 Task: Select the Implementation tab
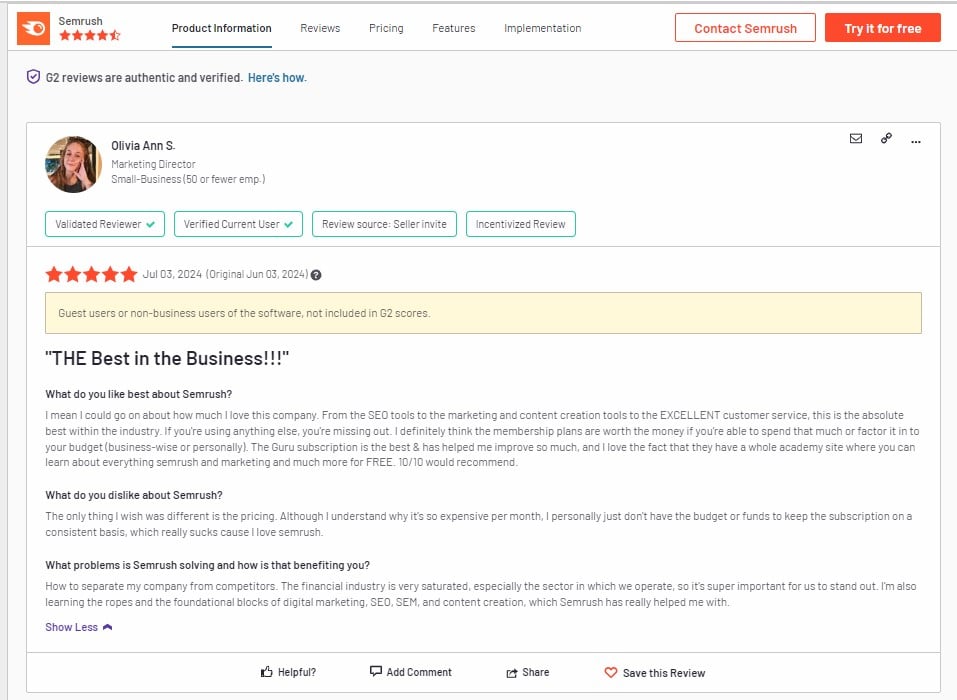(542, 28)
